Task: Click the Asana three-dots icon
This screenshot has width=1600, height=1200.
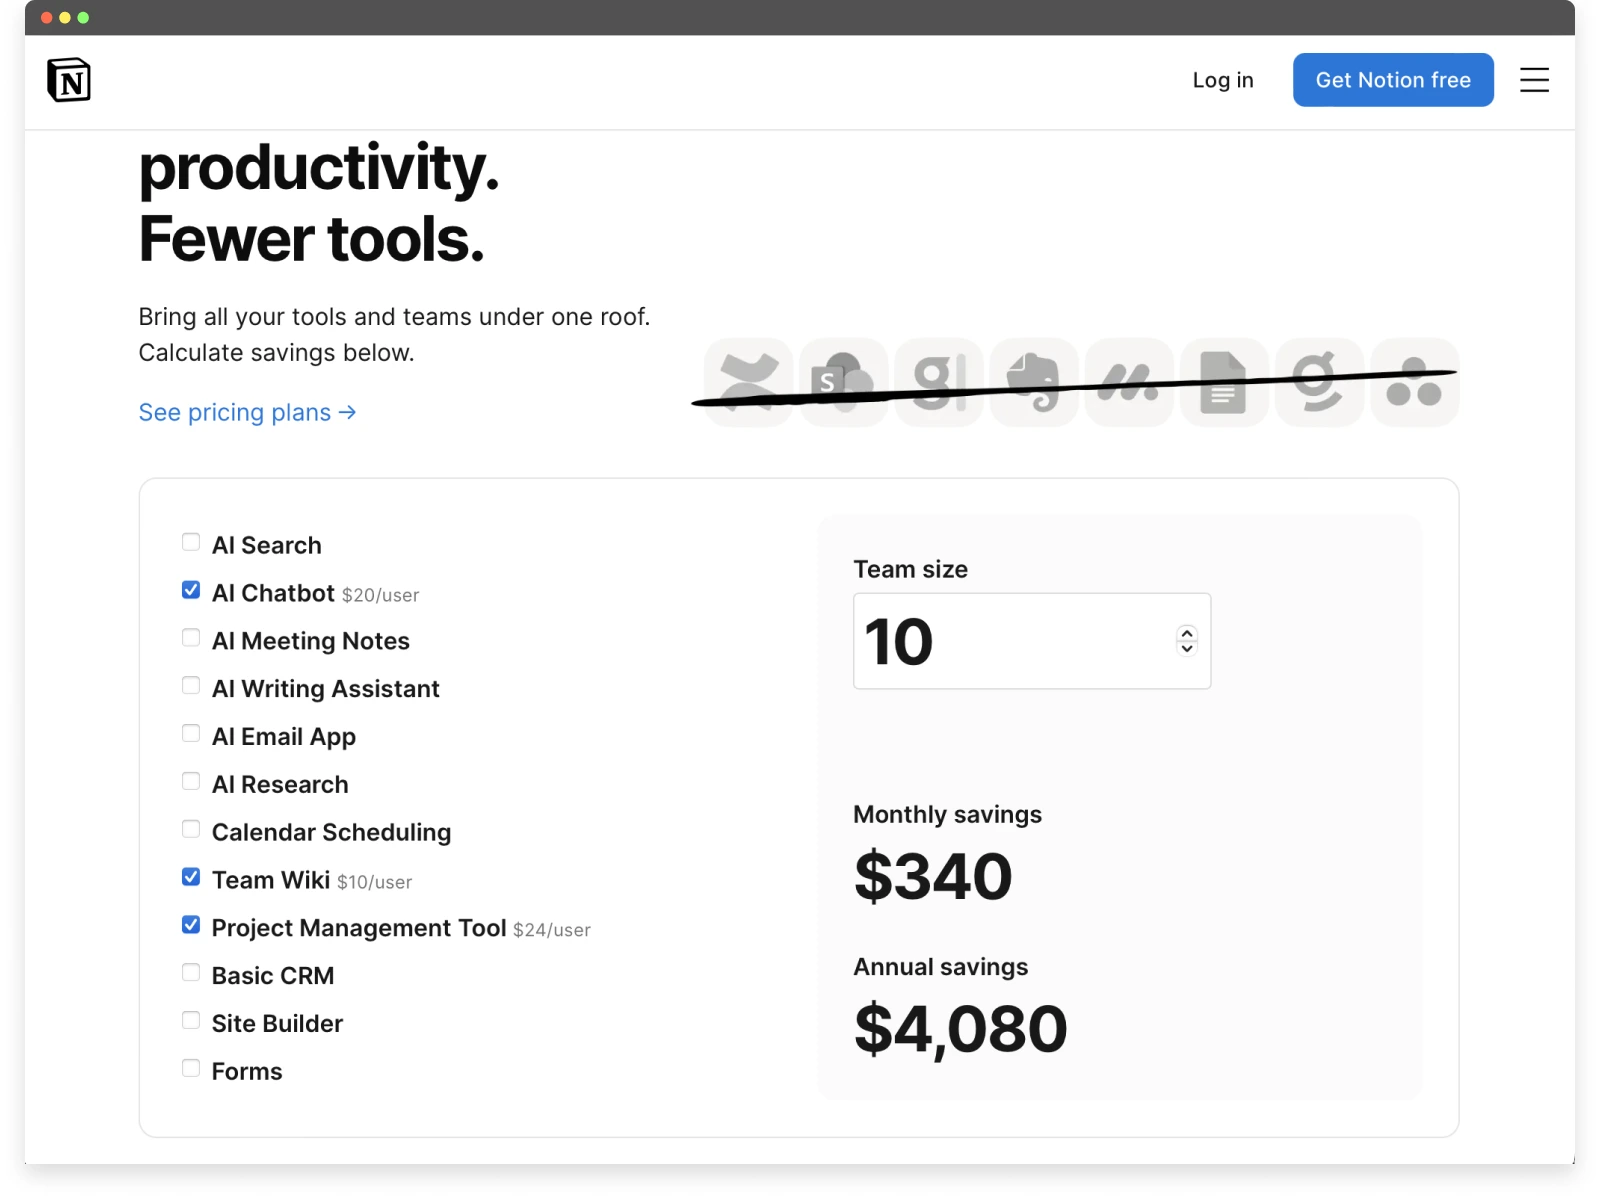Action: point(1414,382)
